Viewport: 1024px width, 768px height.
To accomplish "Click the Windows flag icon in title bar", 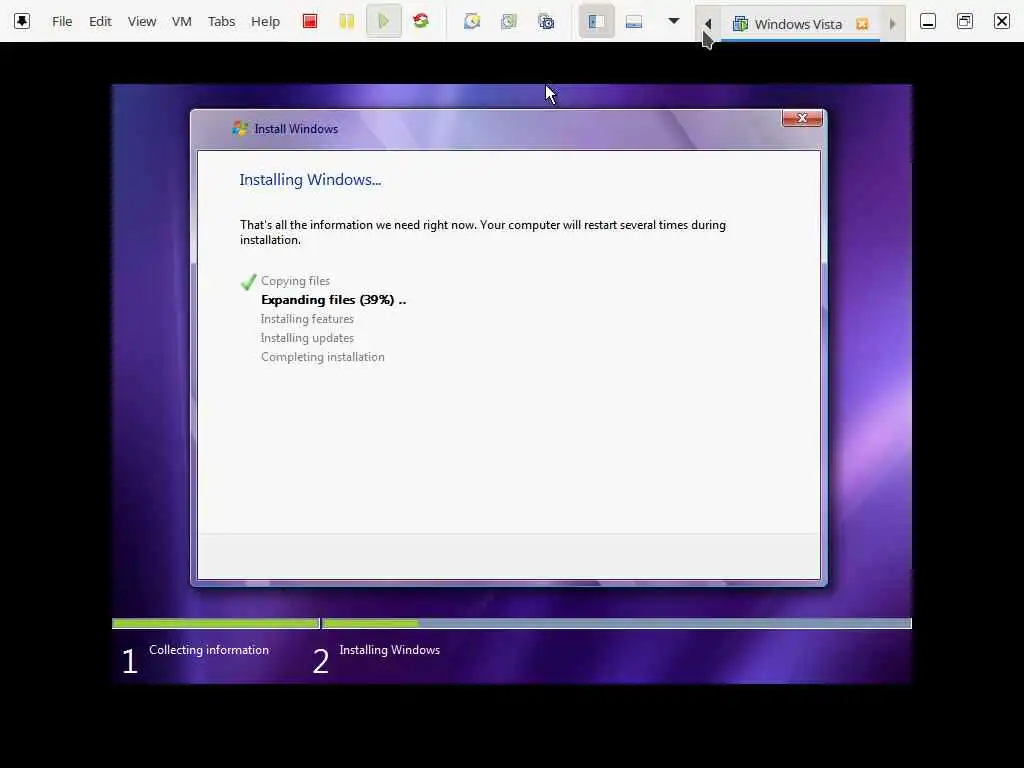I will click(240, 128).
